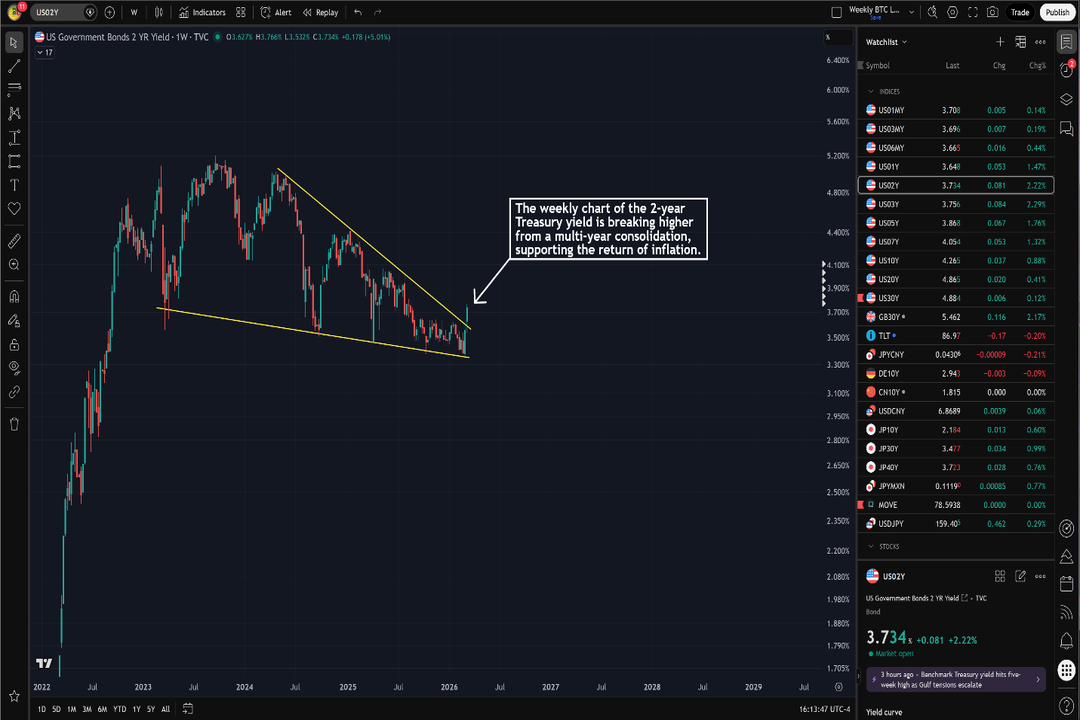The height and width of the screenshot is (720, 1080).
Task: Select the patterns drawing tool
Action: (14, 114)
